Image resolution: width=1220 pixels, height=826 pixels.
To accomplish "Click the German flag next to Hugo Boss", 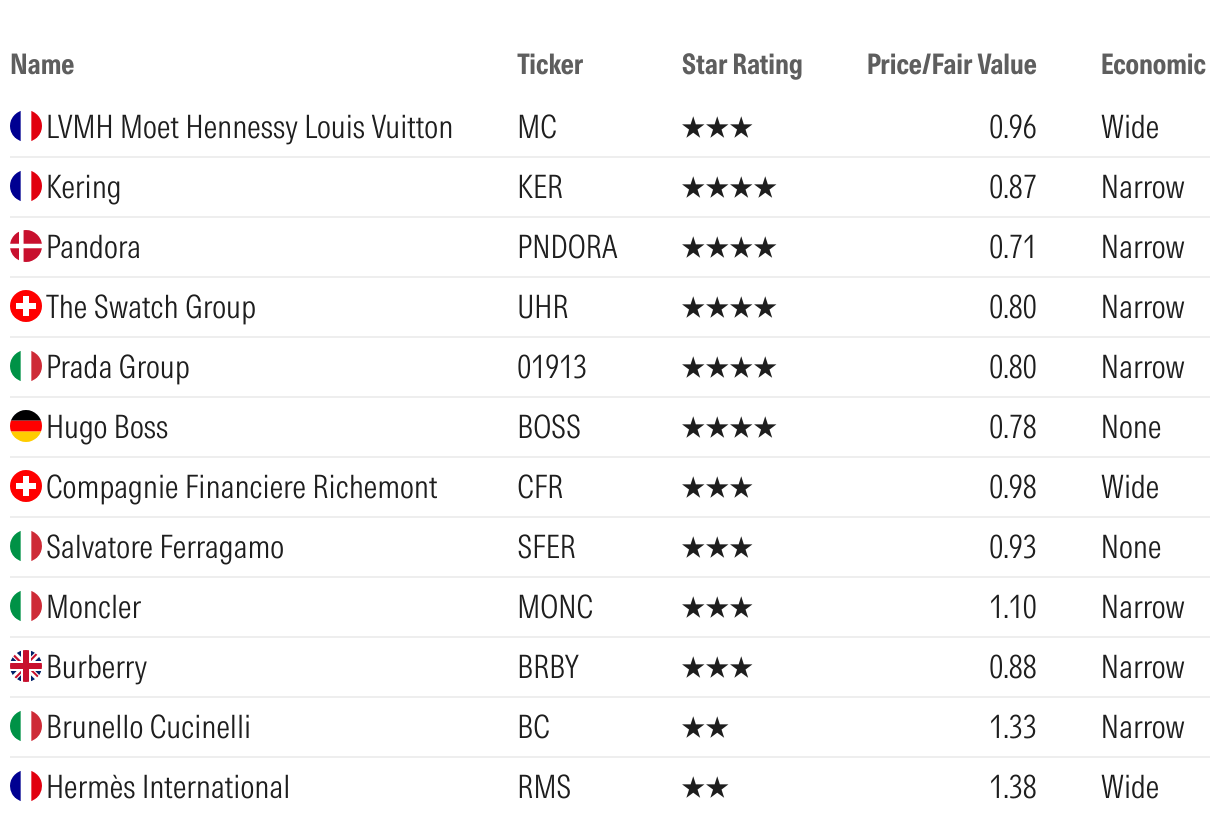I will tap(26, 427).
